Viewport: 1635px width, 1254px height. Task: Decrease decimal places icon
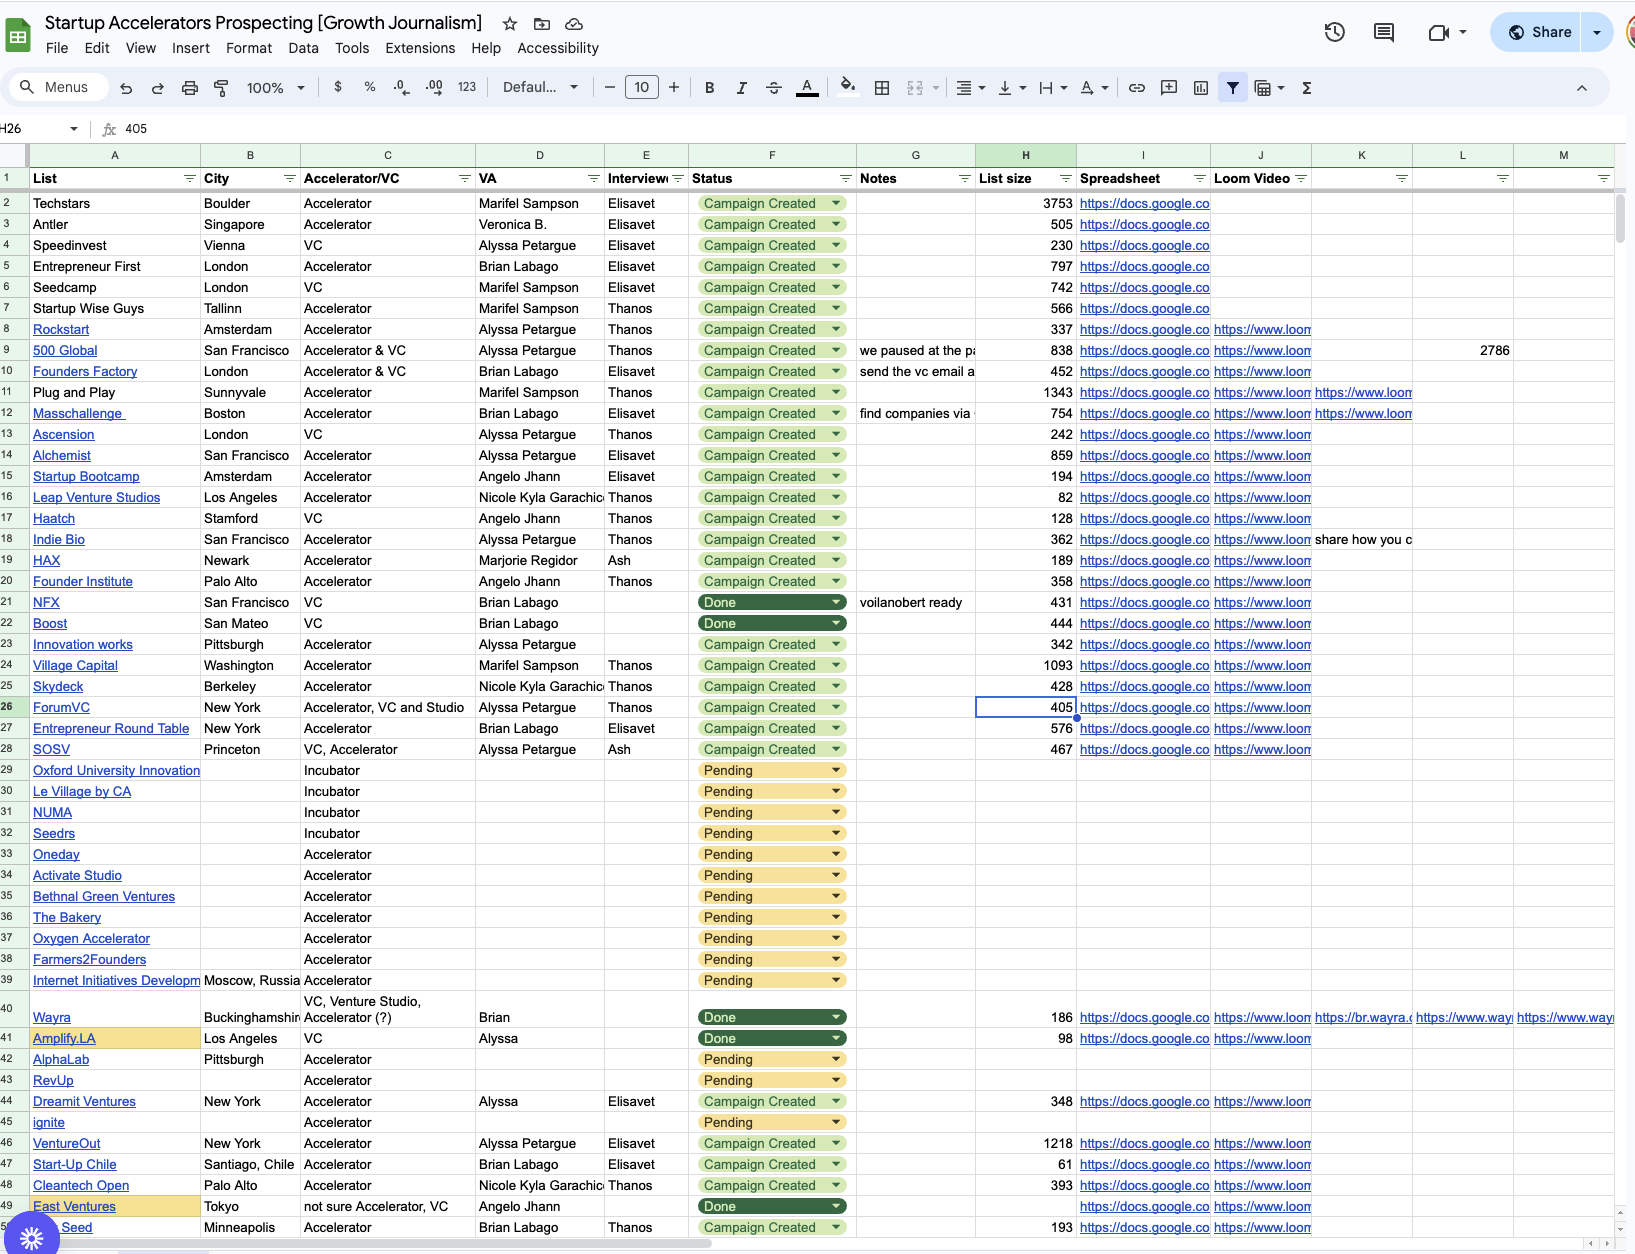coord(401,87)
